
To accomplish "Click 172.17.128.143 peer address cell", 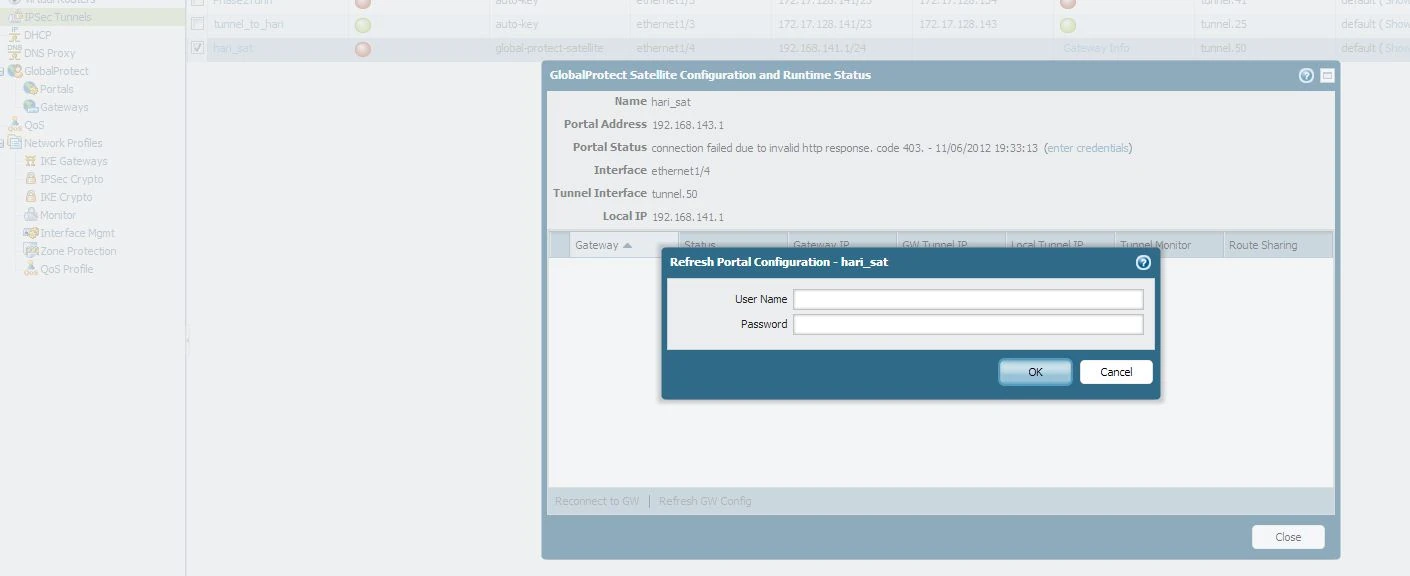I will coord(958,24).
